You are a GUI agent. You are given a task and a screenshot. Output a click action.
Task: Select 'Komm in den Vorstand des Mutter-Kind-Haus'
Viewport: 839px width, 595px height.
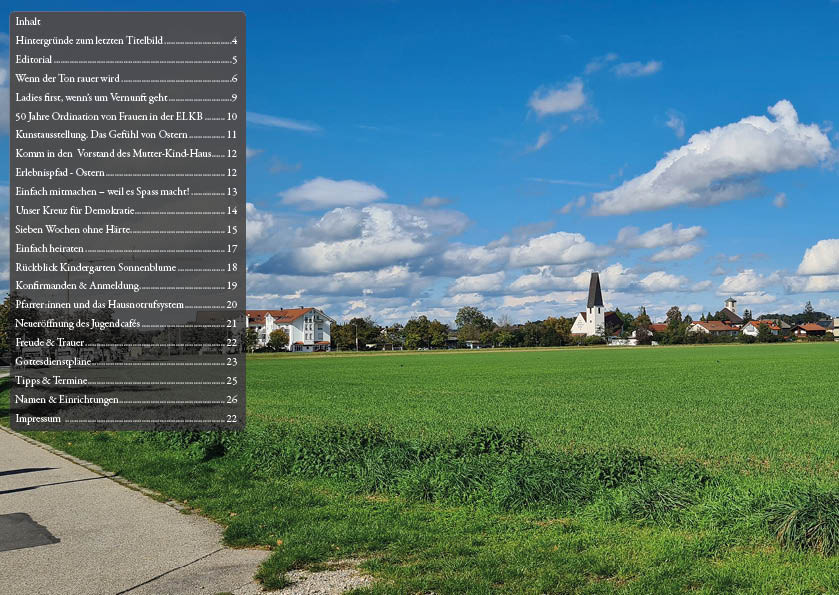point(113,154)
